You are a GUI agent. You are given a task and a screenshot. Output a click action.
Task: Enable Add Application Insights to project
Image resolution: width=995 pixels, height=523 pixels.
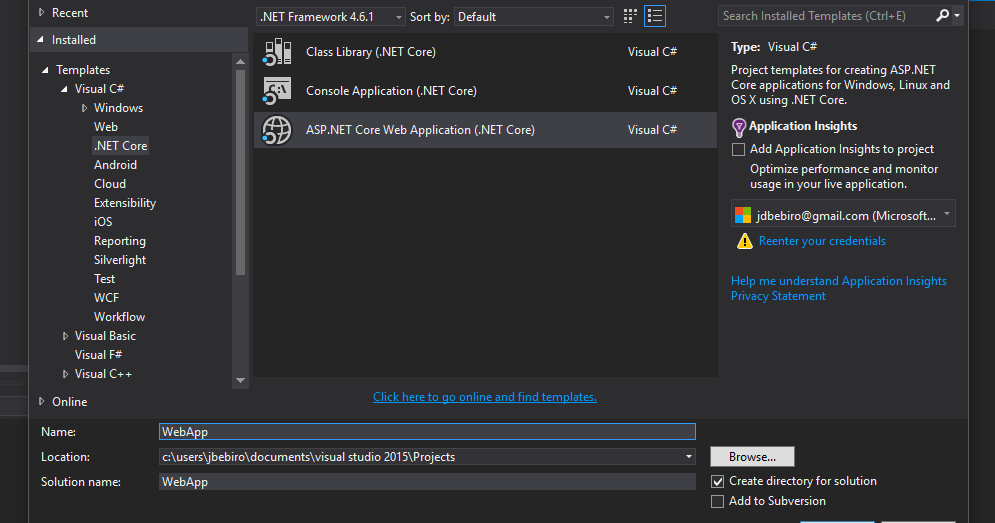(738, 149)
